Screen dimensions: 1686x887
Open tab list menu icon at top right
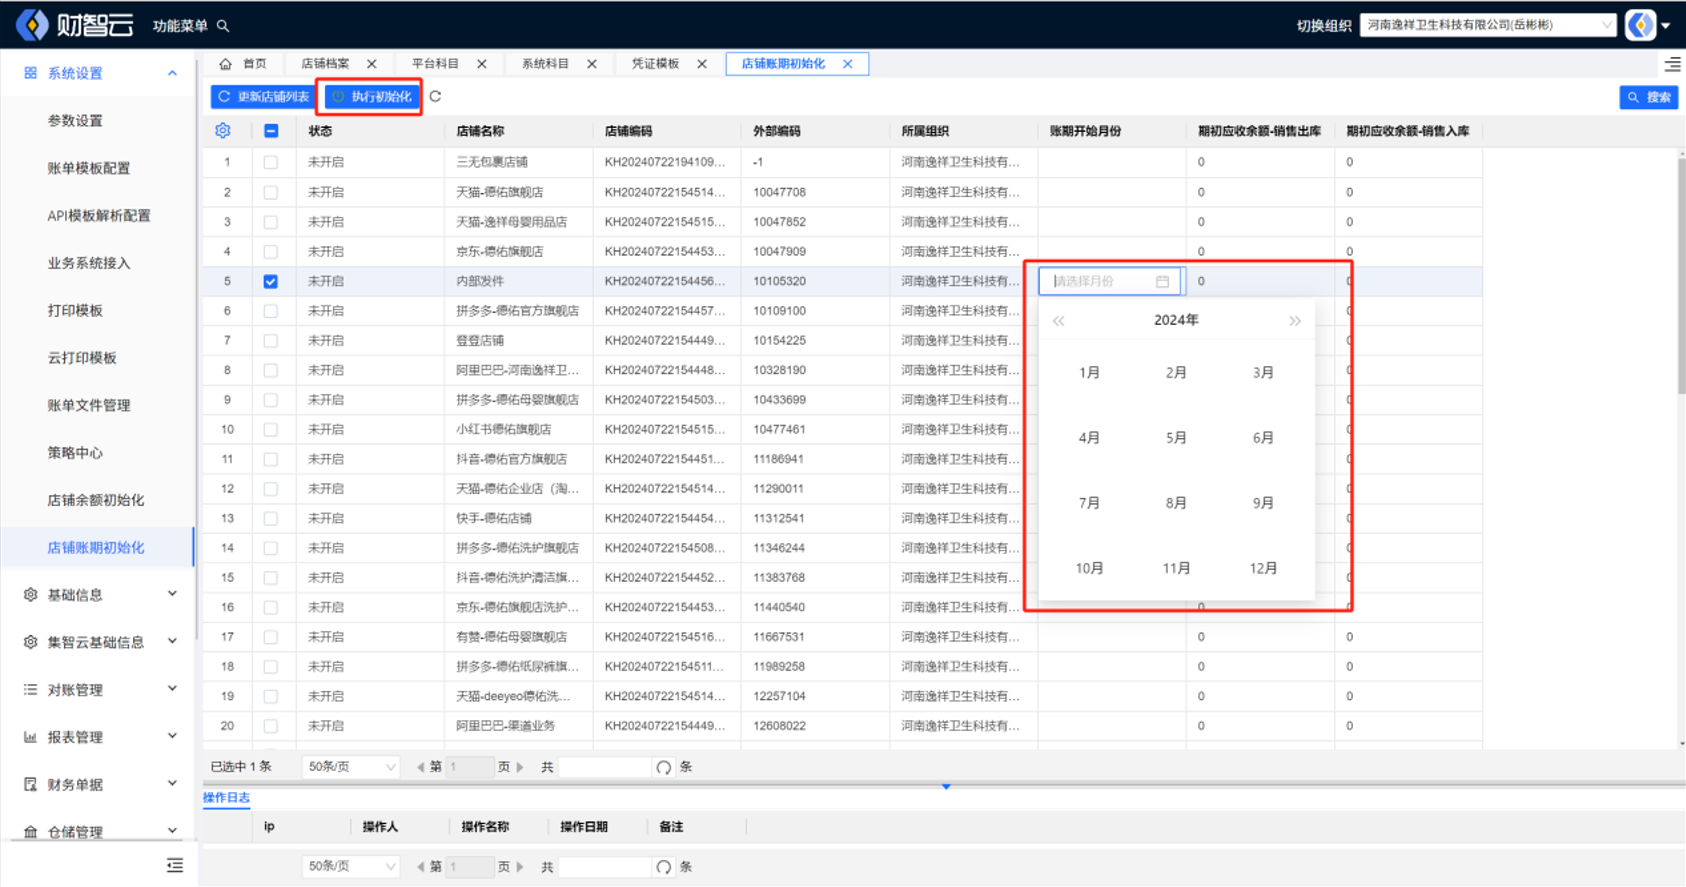[1672, 64]
